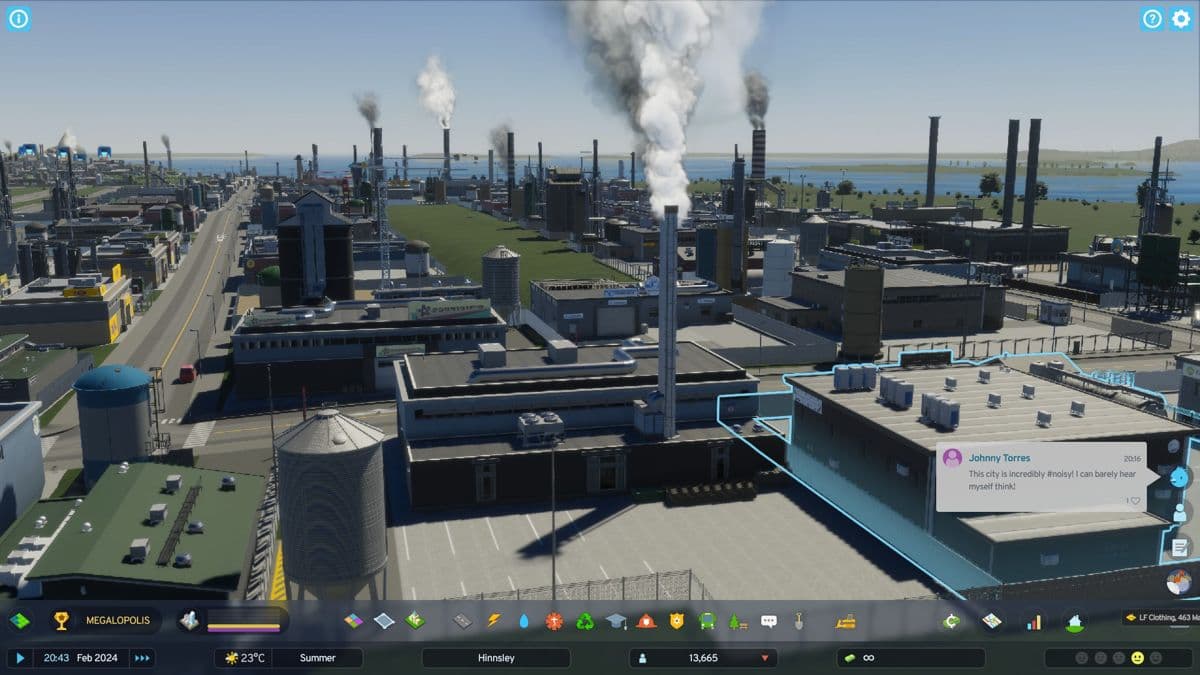Click the Summer season label
Screen dimensions: 1200x675
[318, 658]
